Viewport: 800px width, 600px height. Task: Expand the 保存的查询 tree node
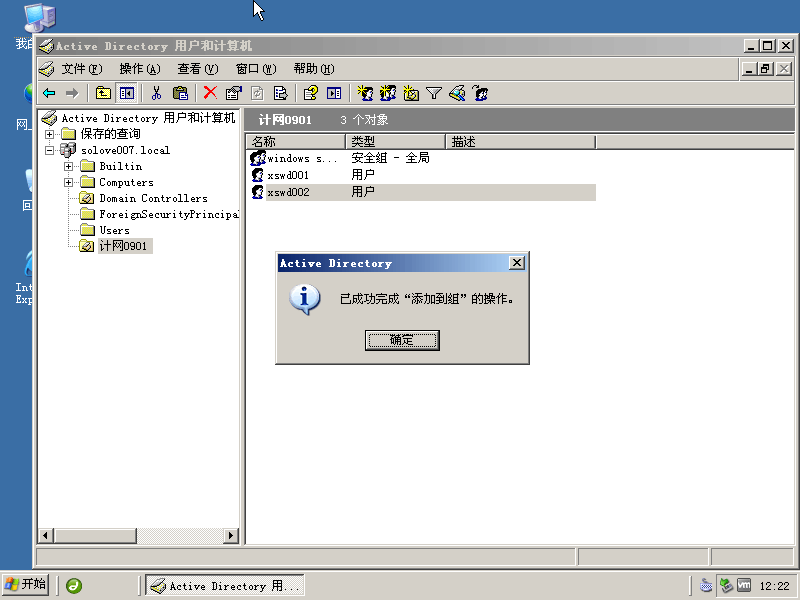[x=50, y=134]
